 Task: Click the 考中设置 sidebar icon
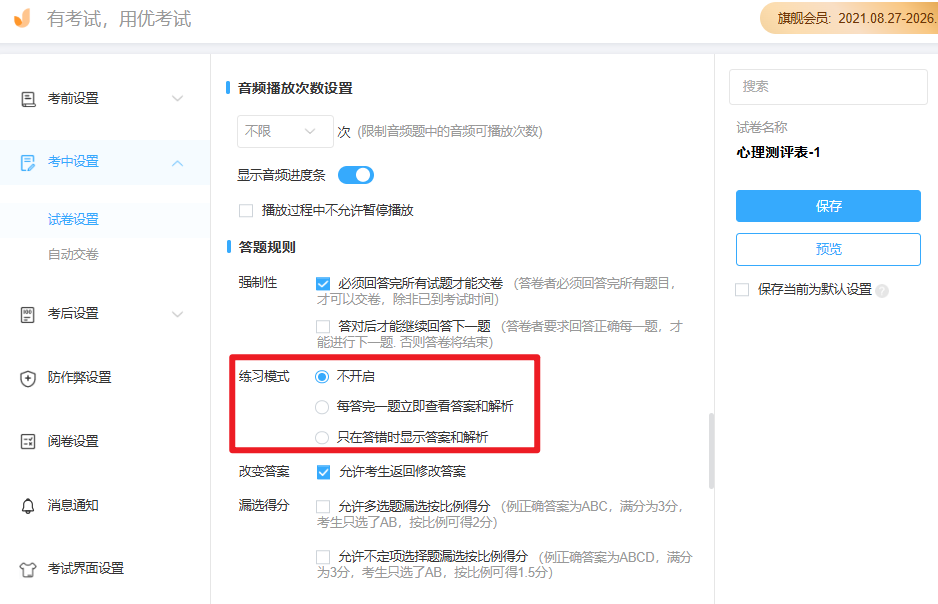pyautogui.click(x=28, y=162)
